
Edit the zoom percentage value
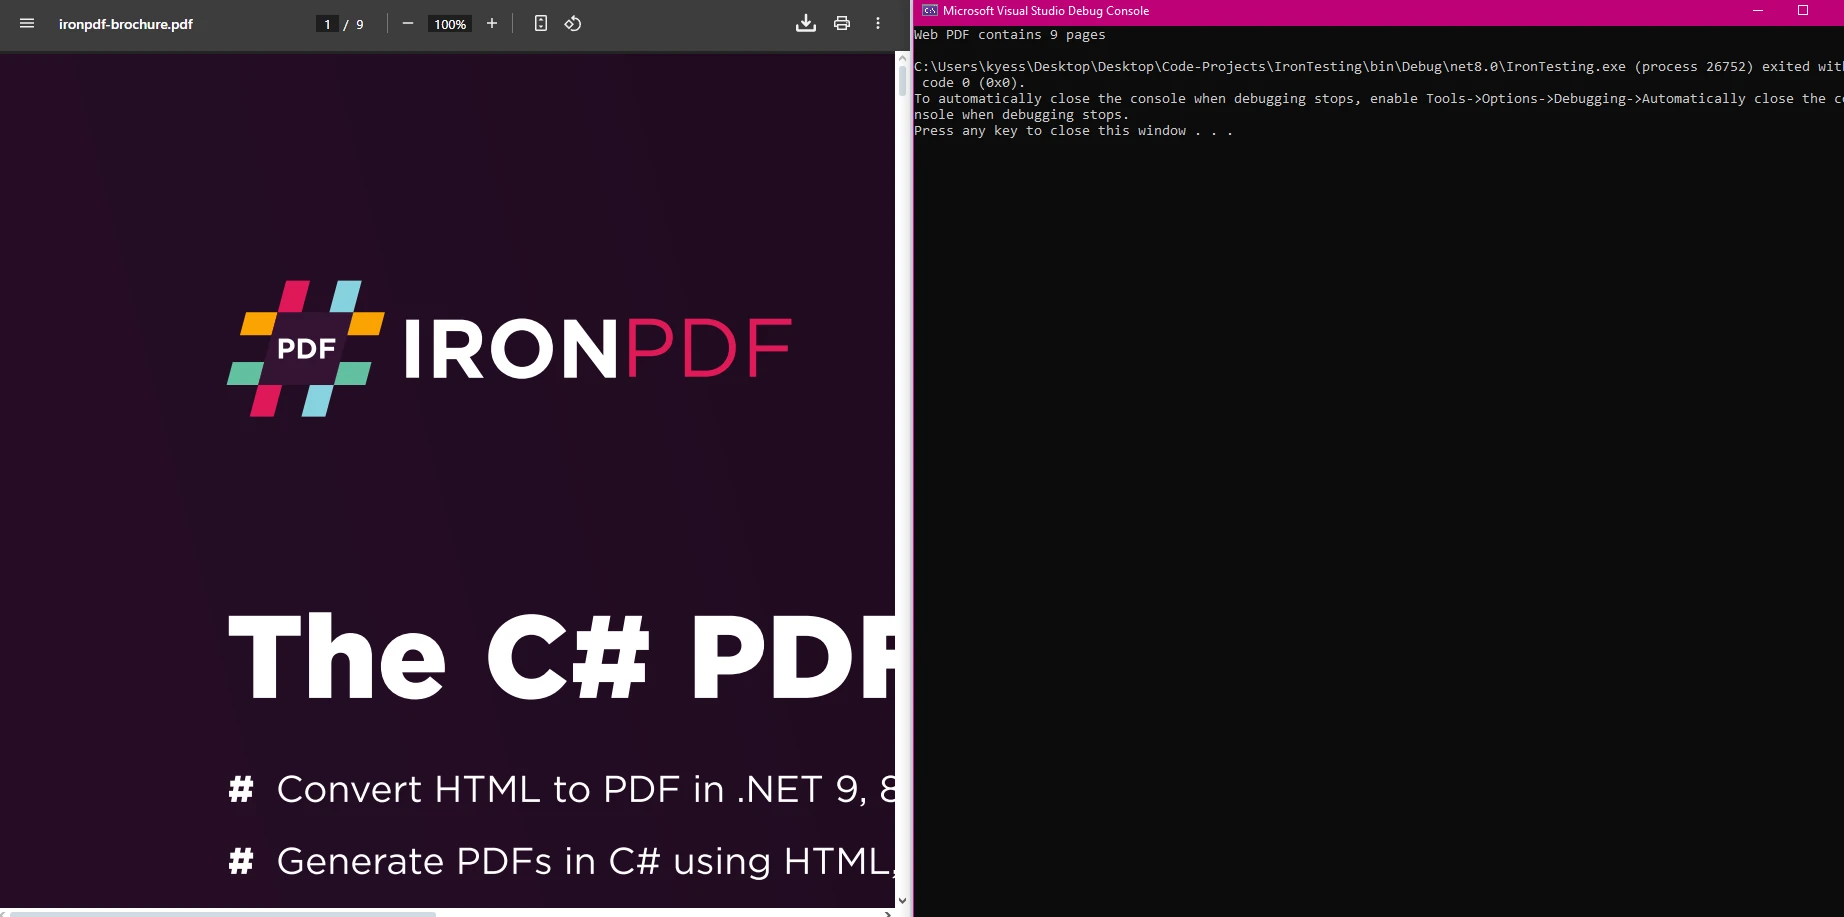pyautogui.click(x=449, y=24)
